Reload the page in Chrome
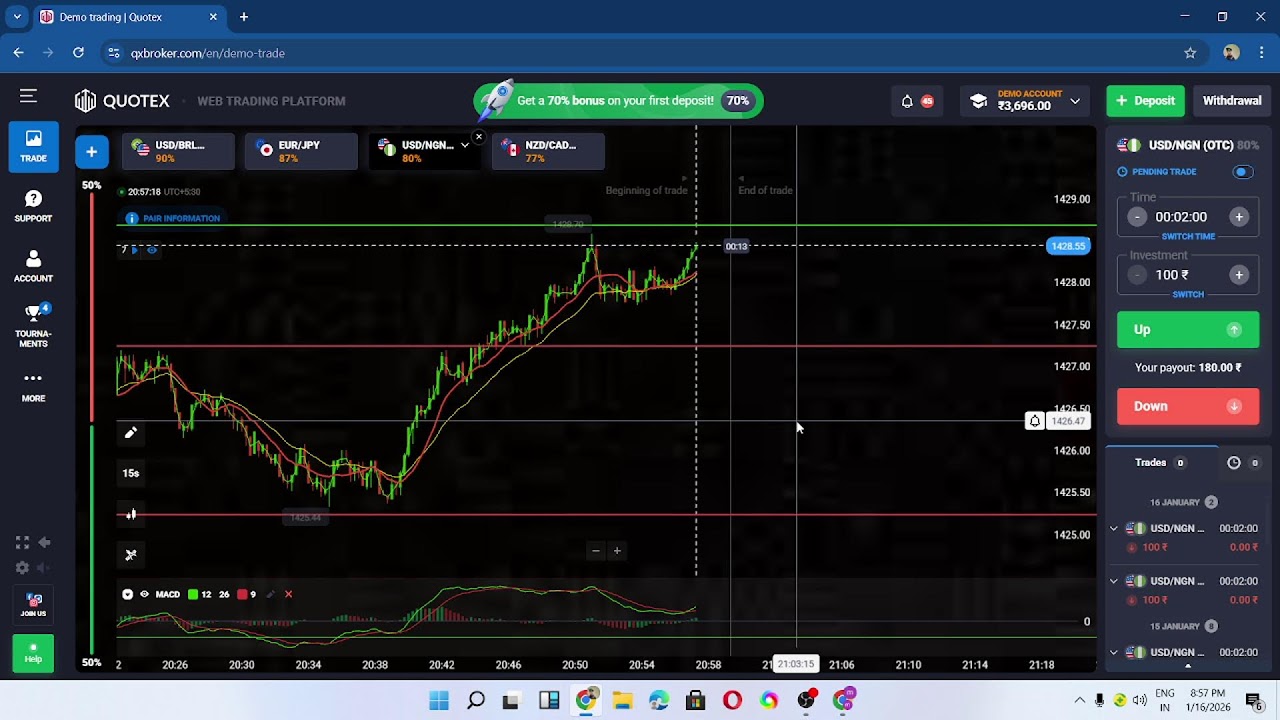The width and height of the screenshot is (1280, 720). click(x=78, y=53)
